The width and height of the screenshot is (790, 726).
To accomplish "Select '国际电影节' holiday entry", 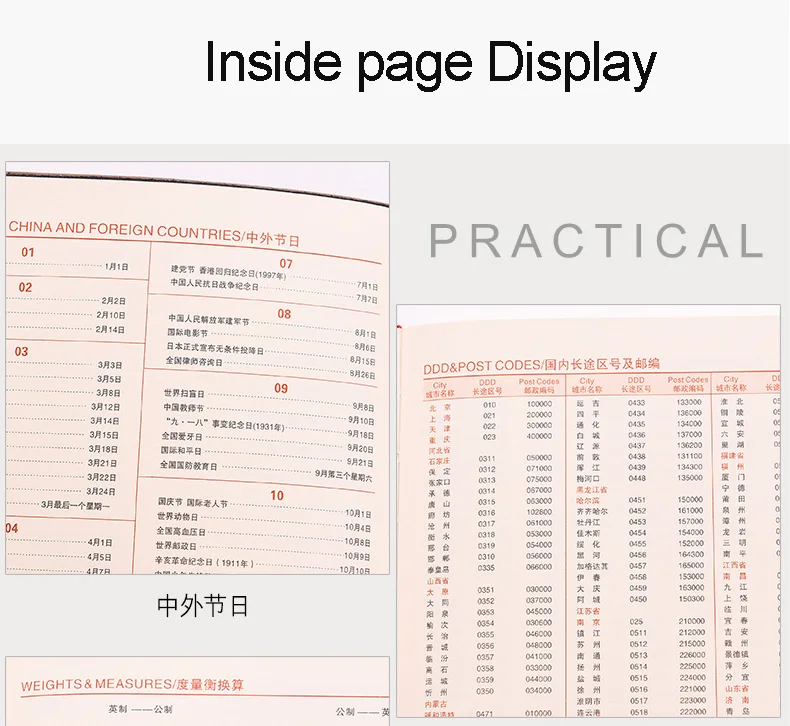I will tap(187, 333).
